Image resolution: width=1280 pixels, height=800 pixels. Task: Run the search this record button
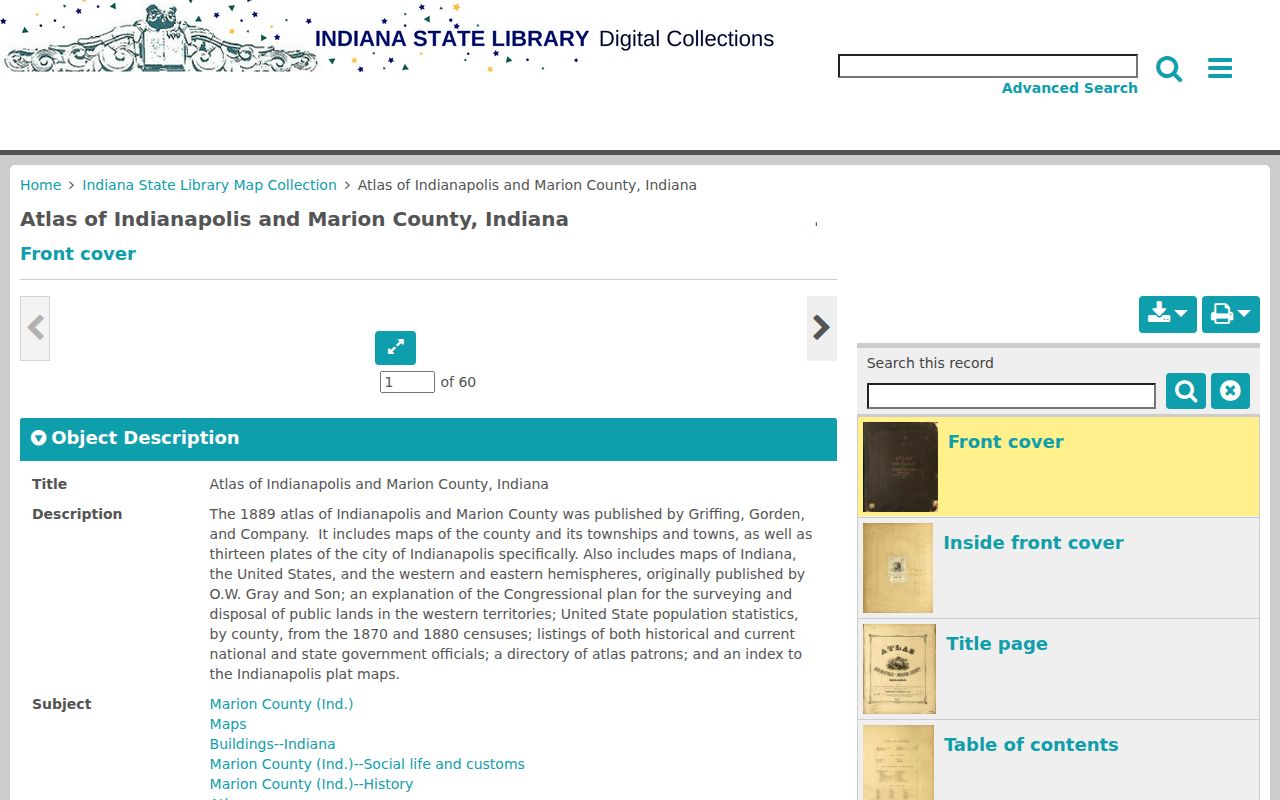tap(1186, 391)
